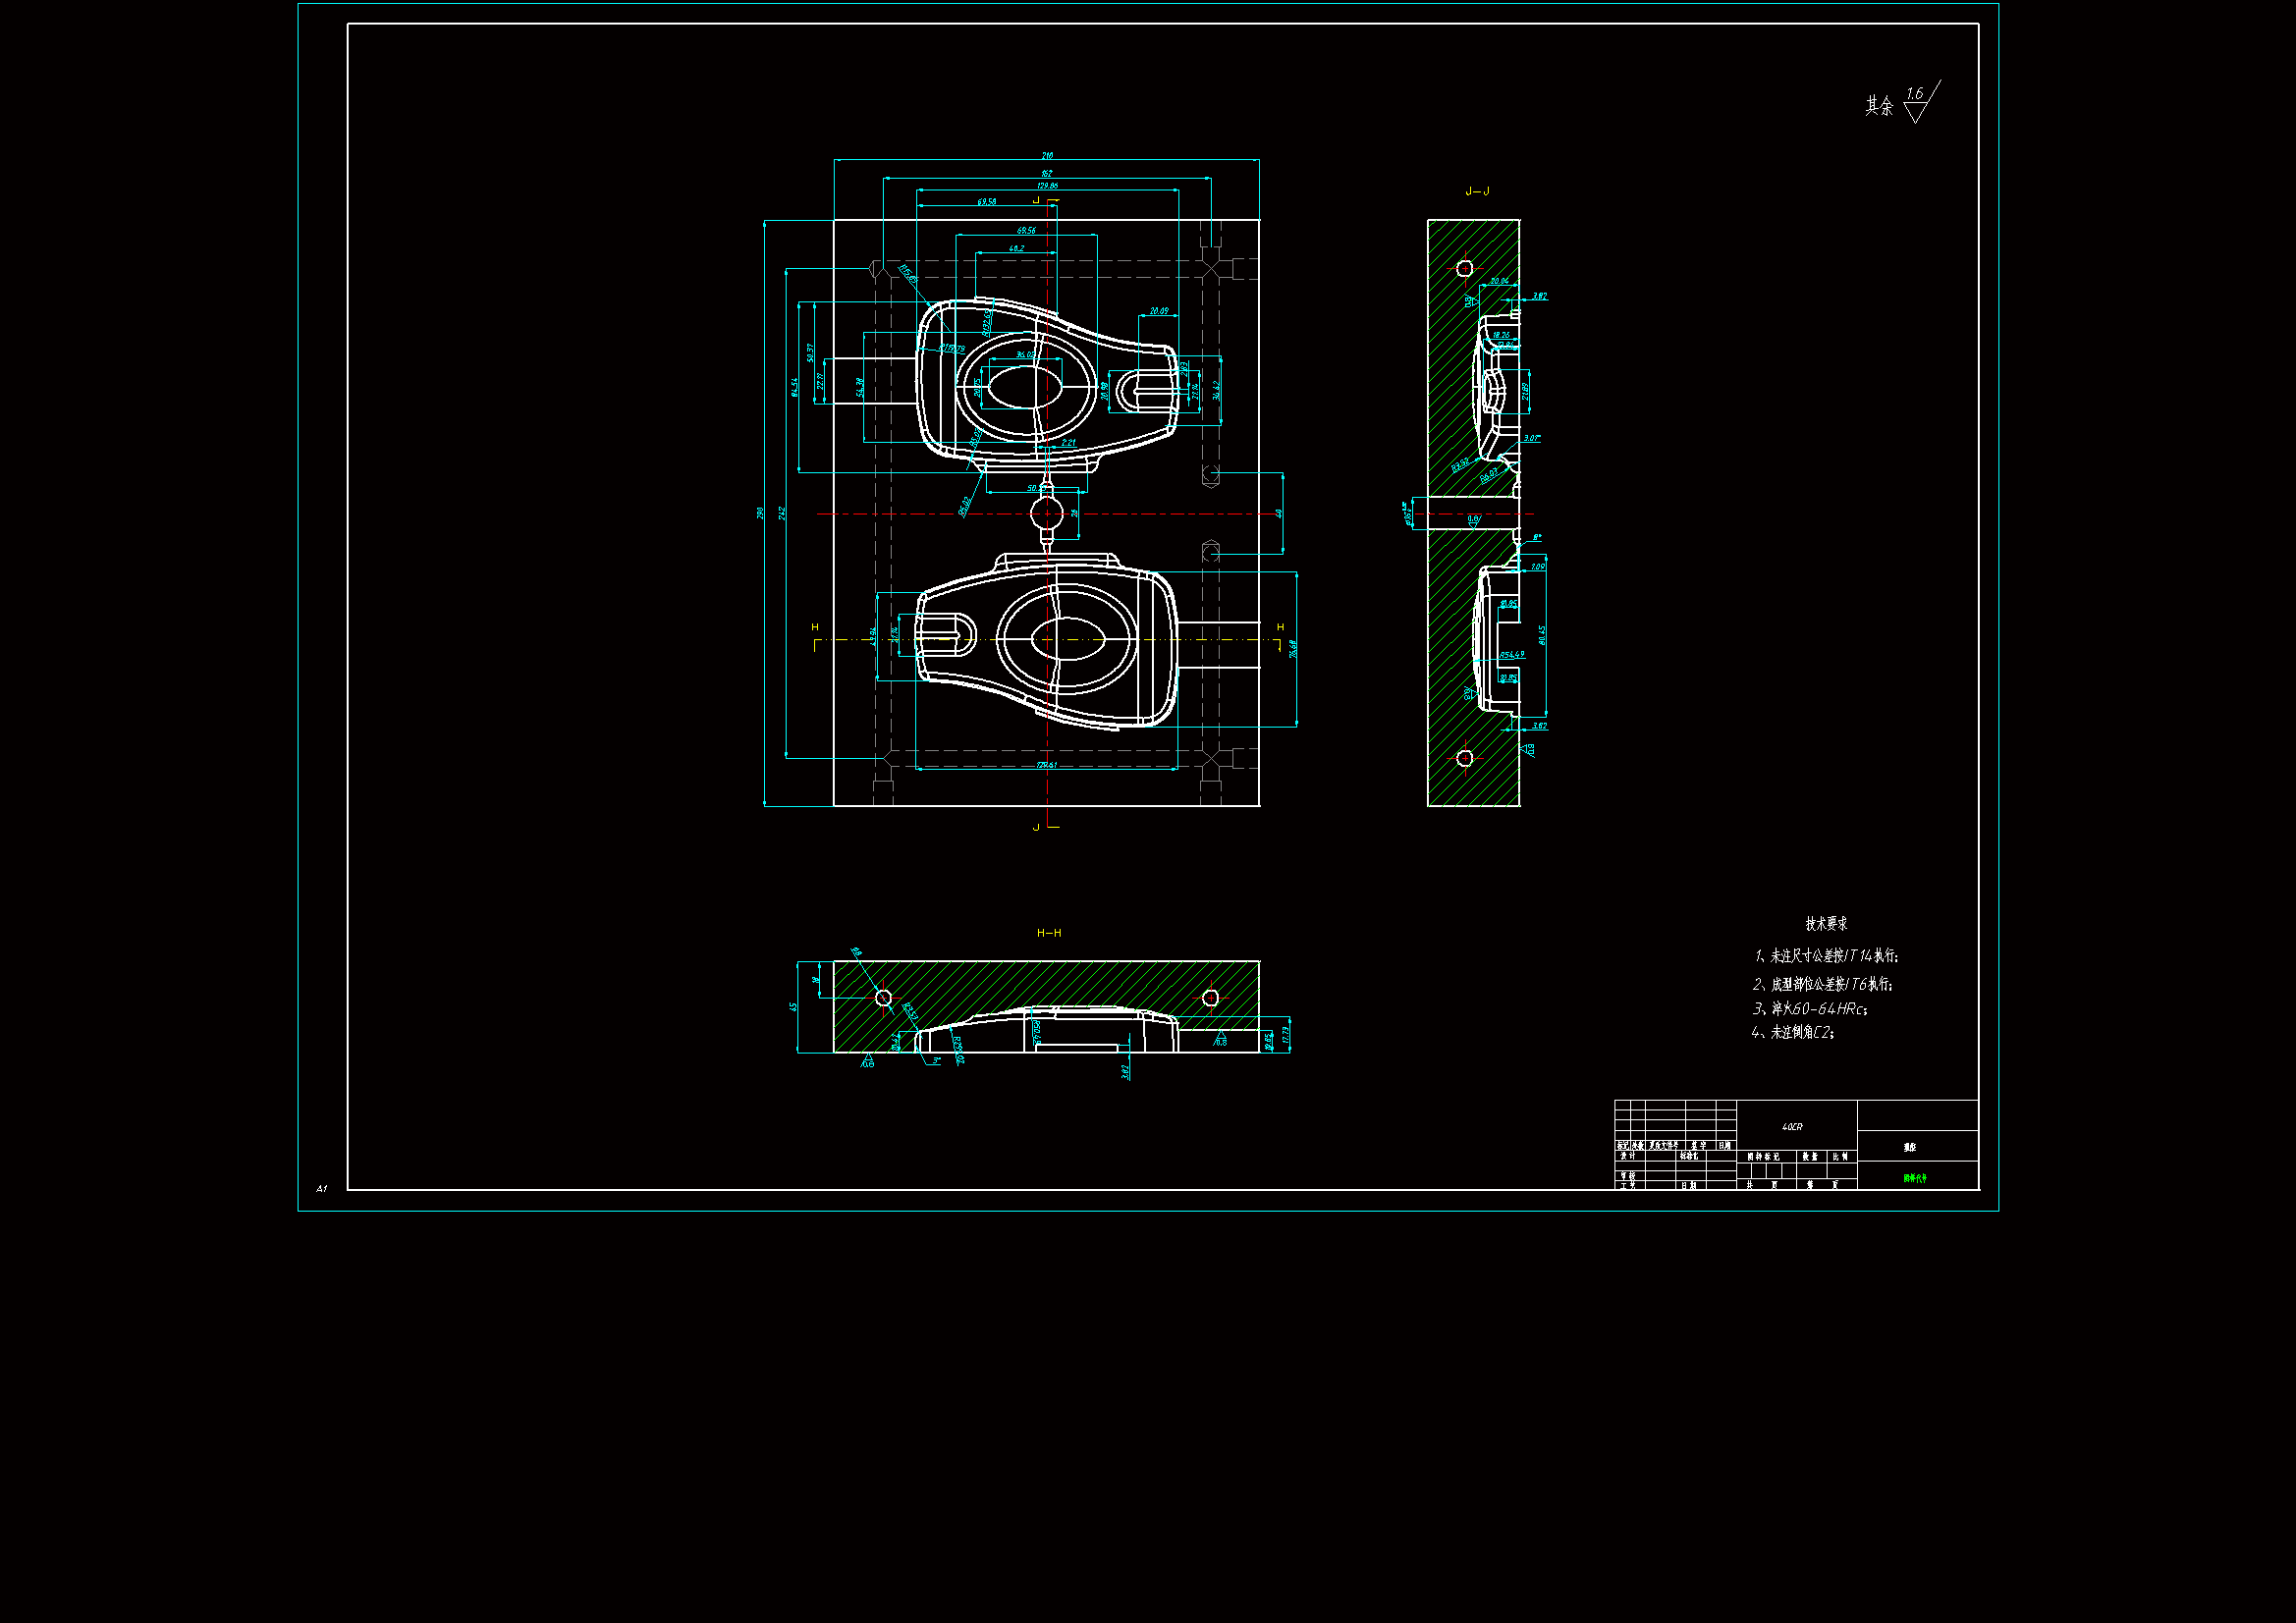This screenshot has height=1623, width=2296.
Task: Select the J-J section view label
Action: [1476, 191]
